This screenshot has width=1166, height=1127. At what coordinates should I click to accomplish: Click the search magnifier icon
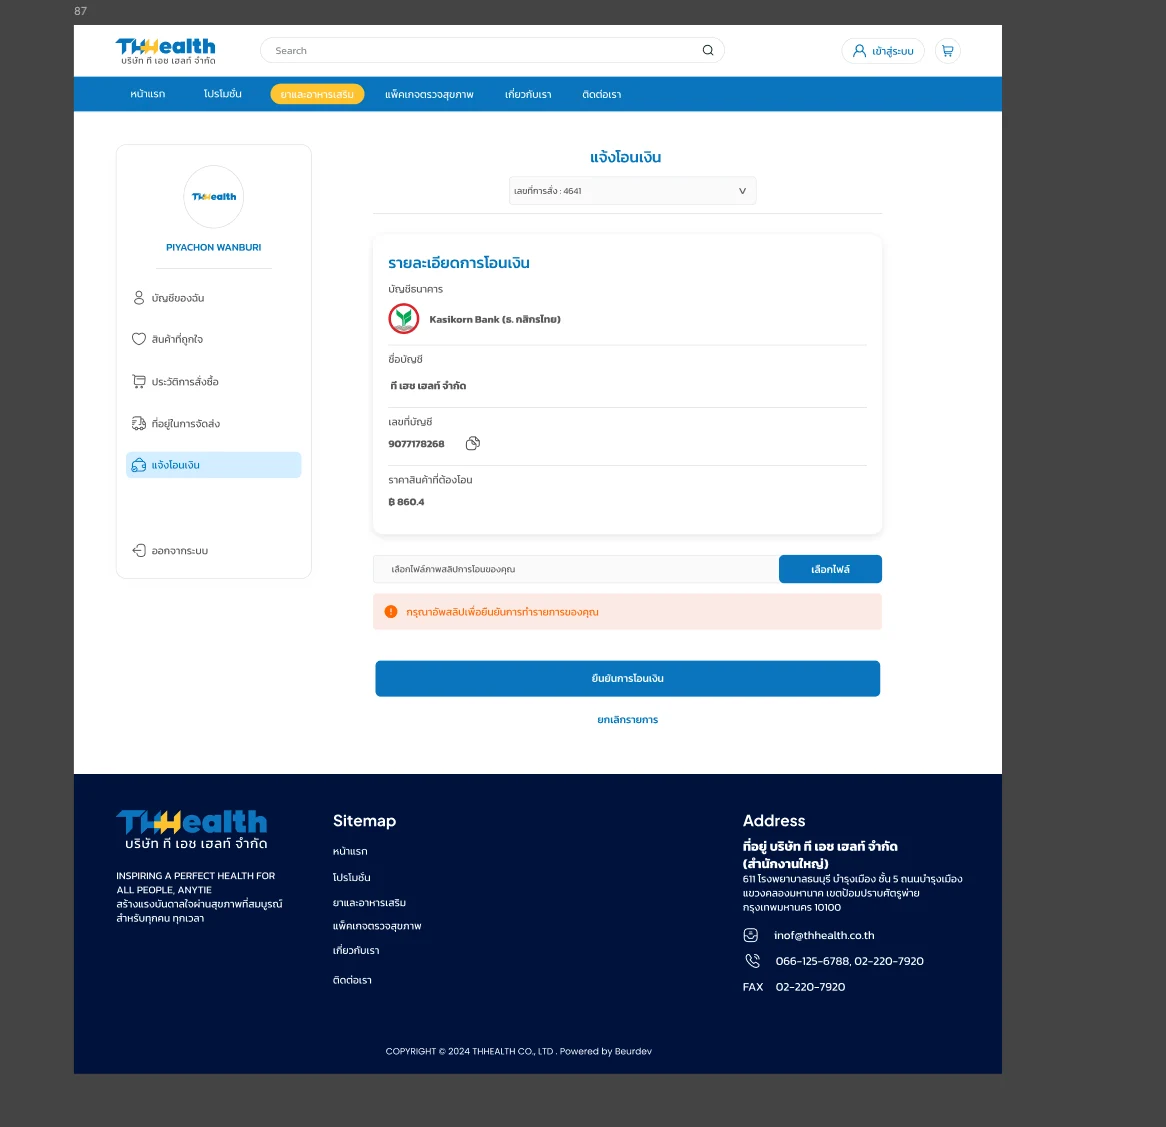[x=707, y=51]
